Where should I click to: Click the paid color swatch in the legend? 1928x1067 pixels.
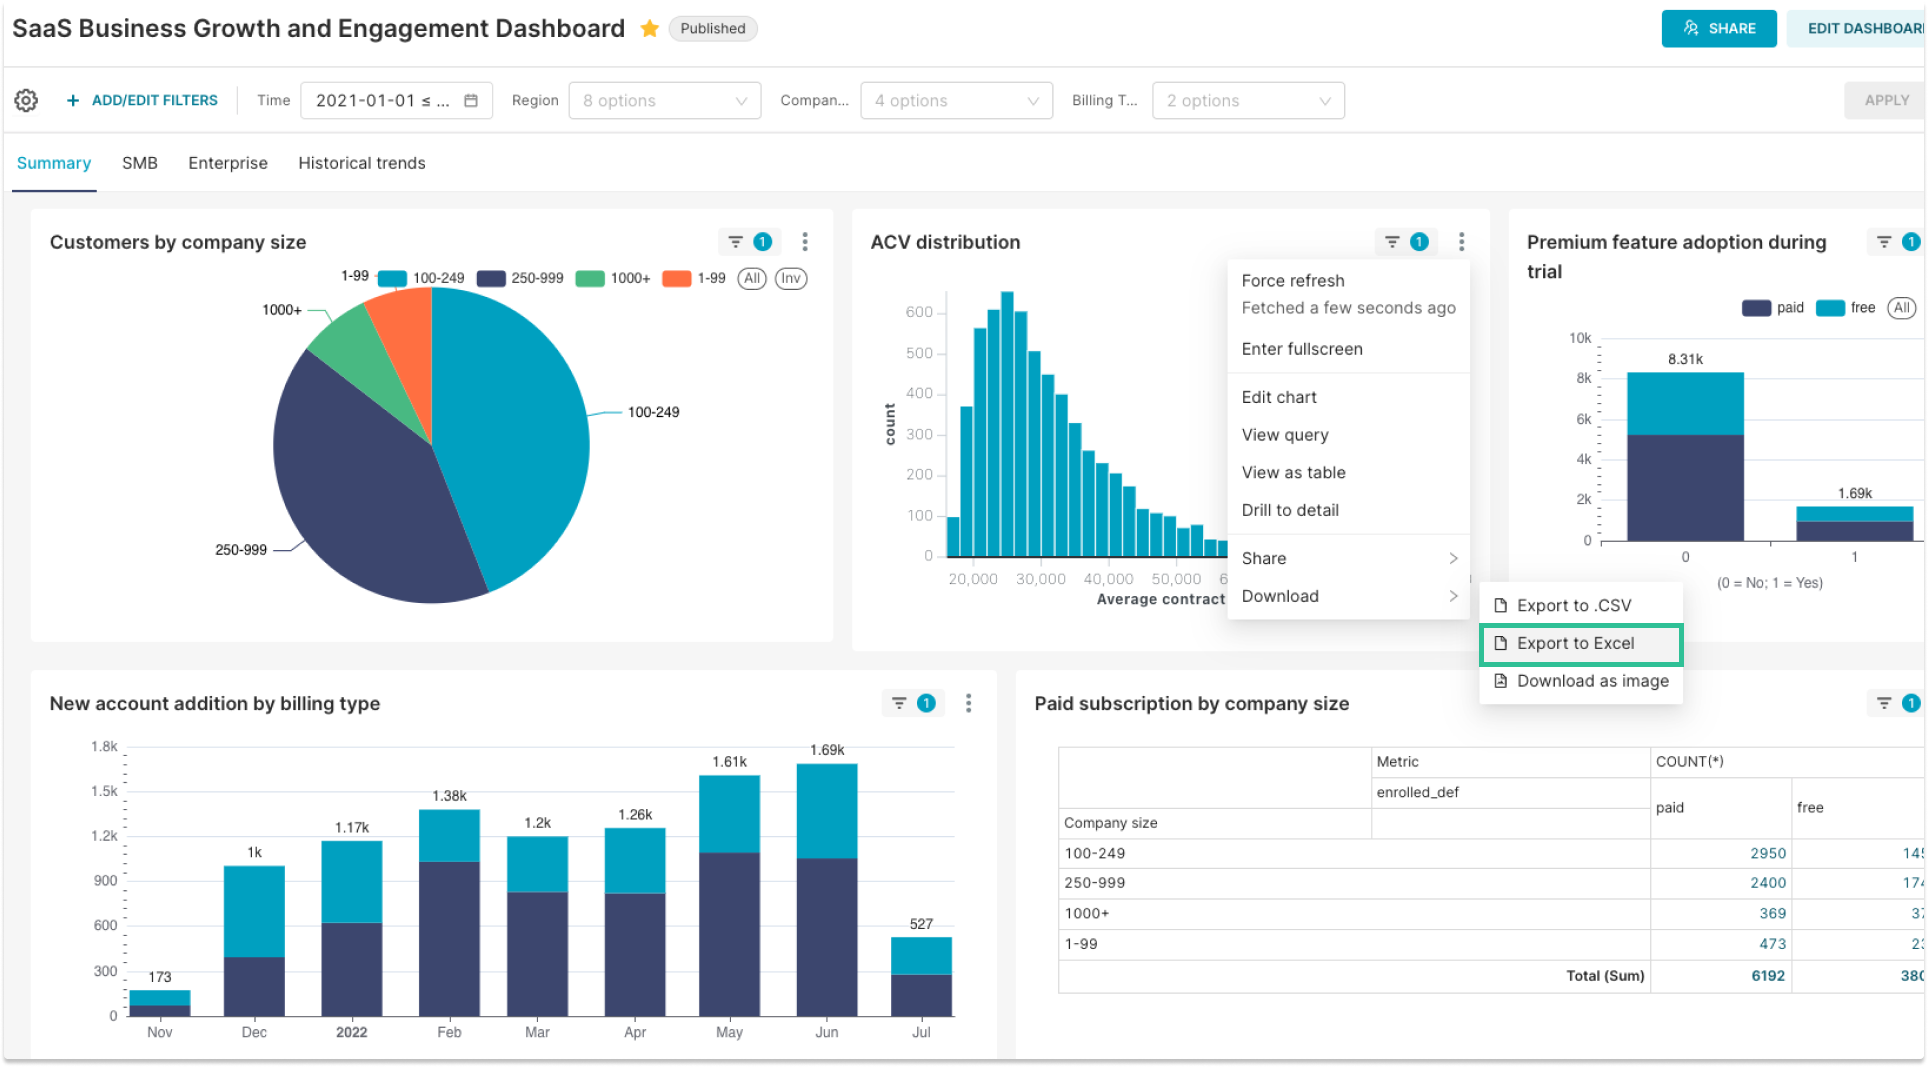(x=1755, y=308)
